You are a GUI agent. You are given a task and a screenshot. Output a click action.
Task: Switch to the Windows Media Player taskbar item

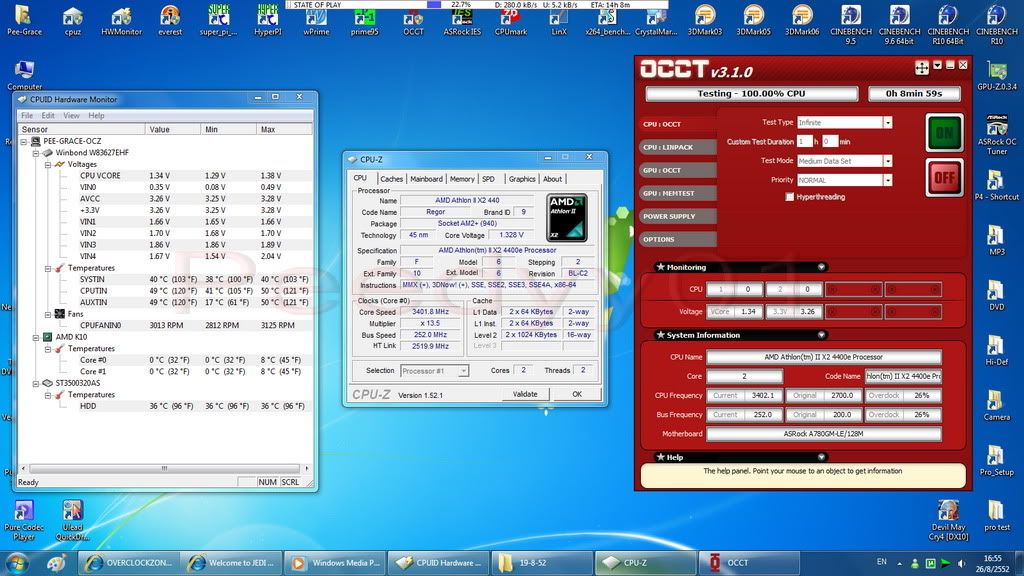click(337, 562)
